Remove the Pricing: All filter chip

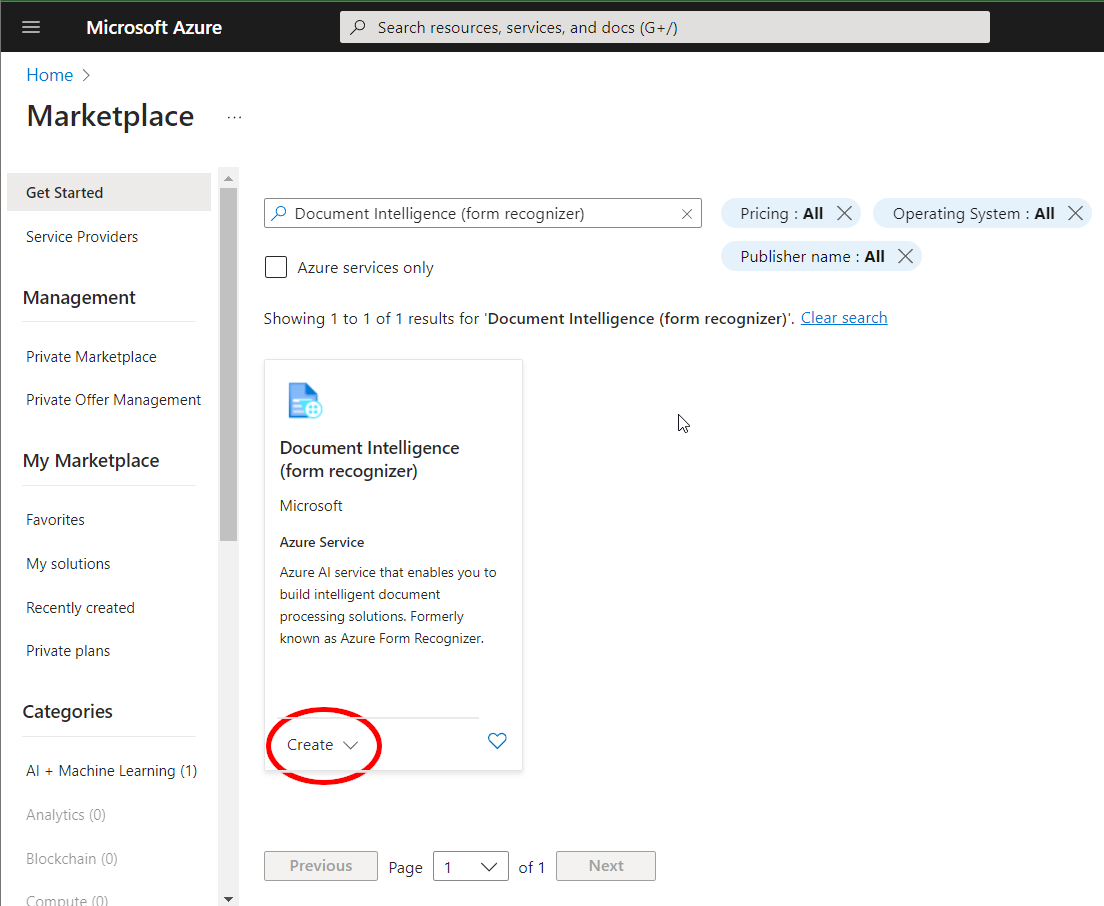[845, 213]
